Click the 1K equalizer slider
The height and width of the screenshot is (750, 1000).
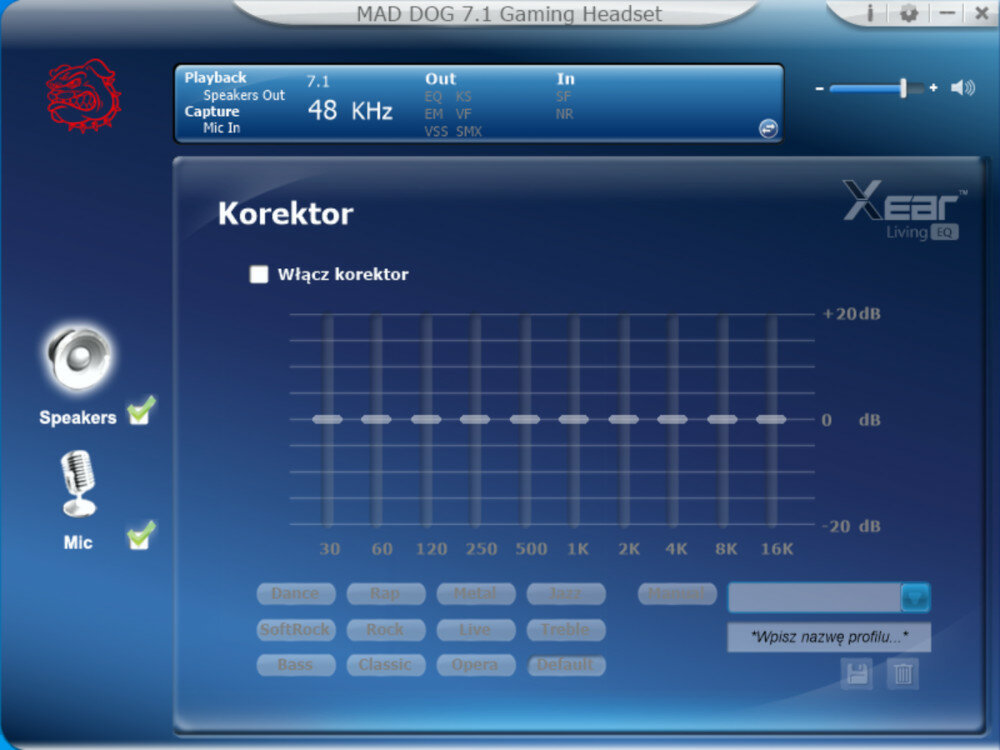tap(574, 420)
